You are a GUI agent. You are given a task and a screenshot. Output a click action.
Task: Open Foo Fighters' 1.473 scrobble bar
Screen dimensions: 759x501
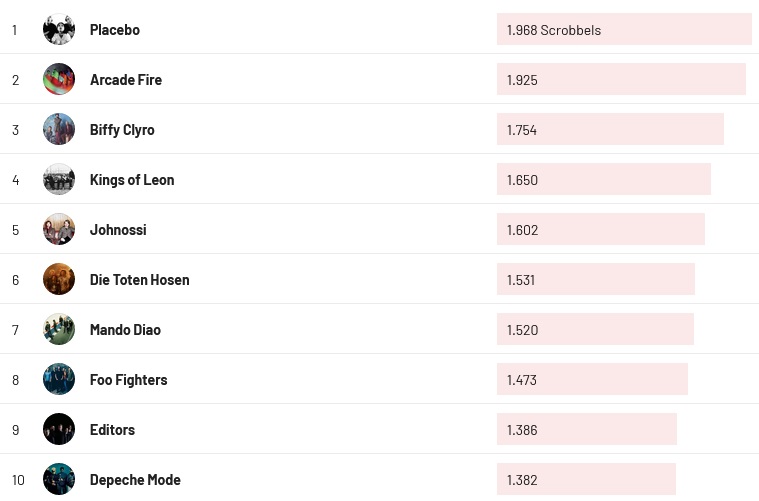(592, 380)
